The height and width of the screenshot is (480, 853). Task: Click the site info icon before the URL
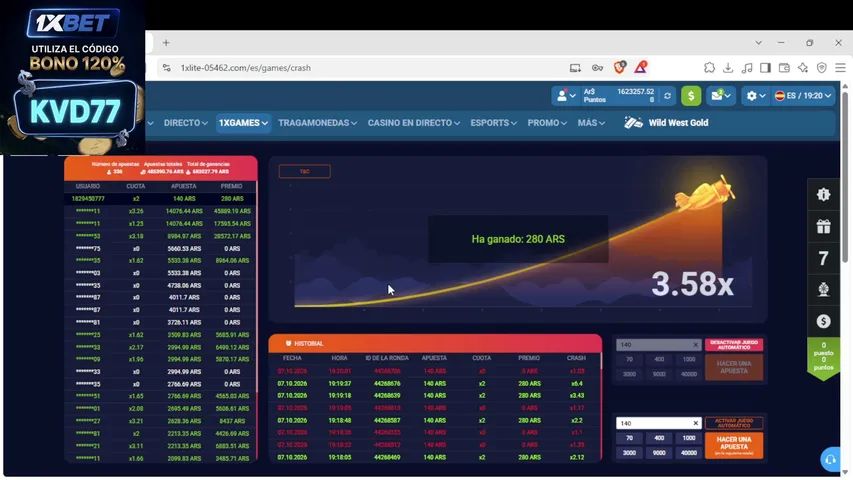tap(166, 68)
